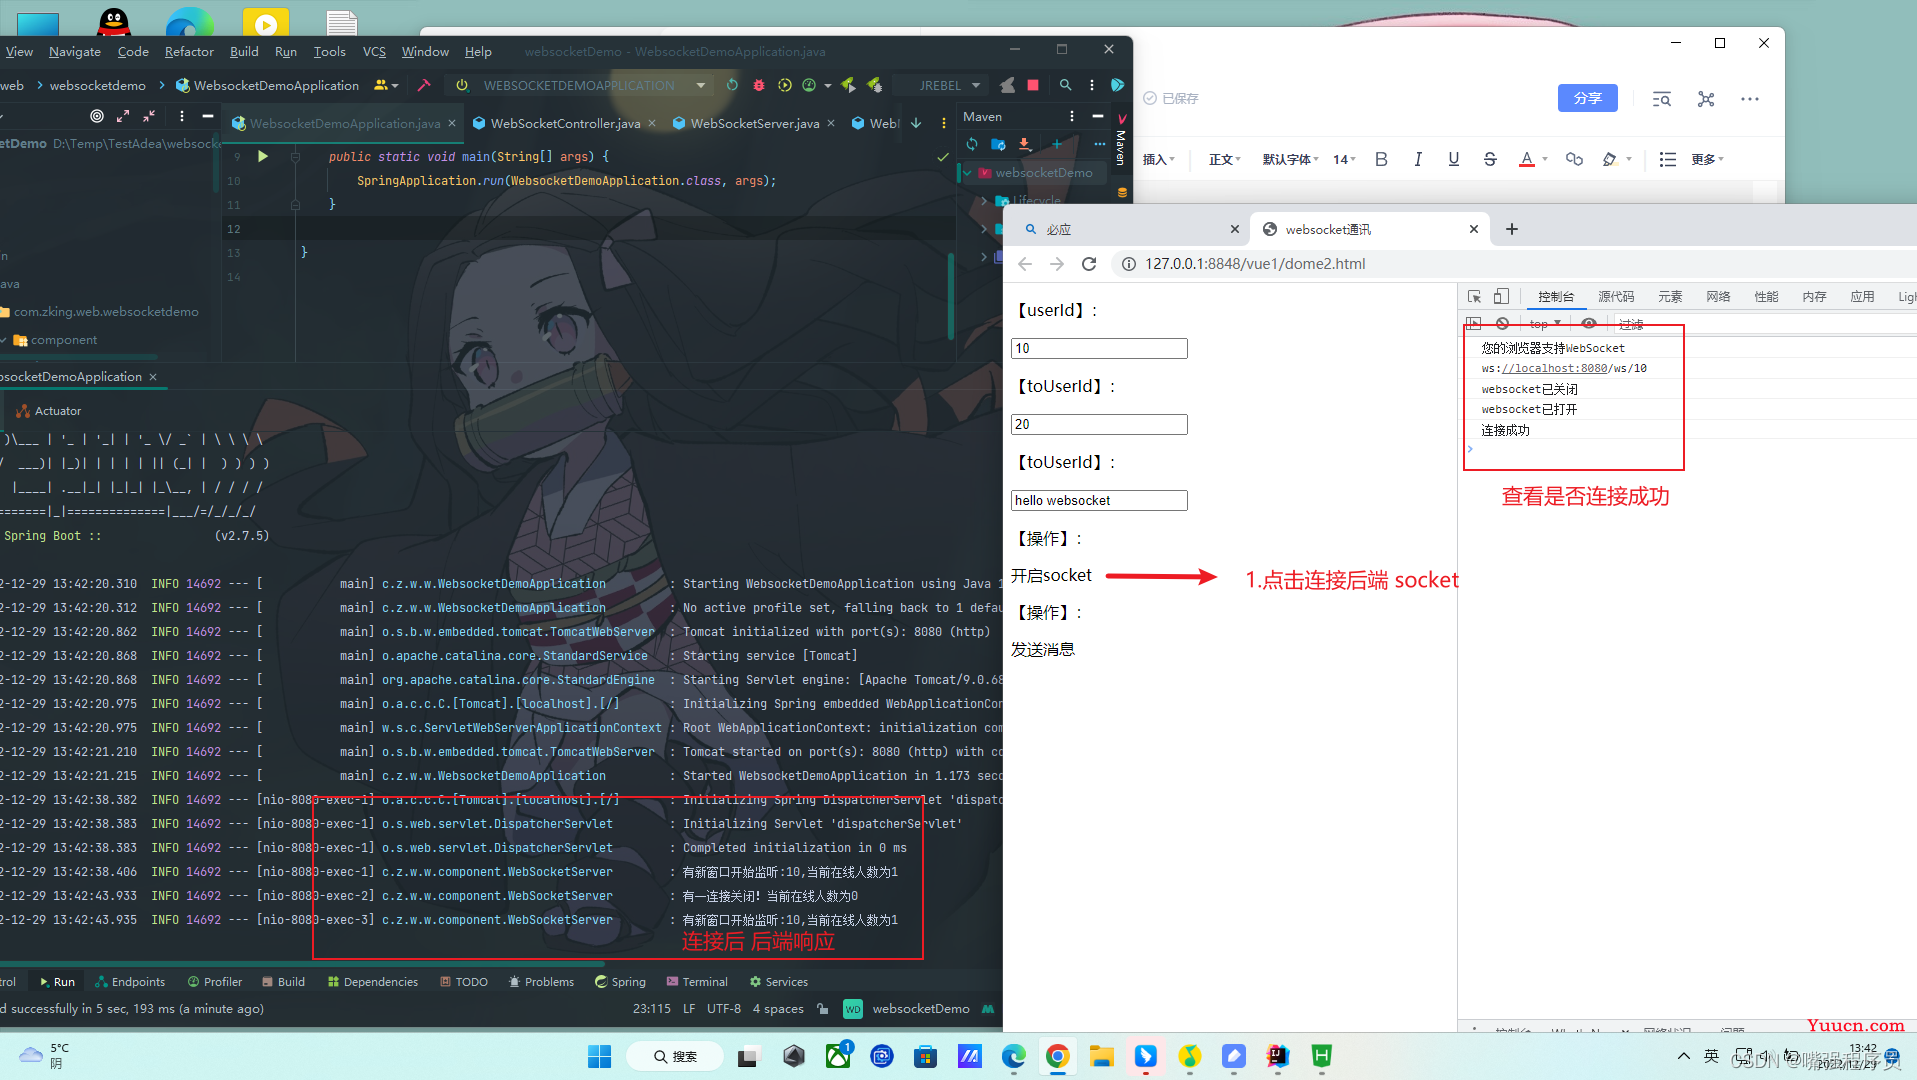Click 开启socket link on web page

(1051, 575)
